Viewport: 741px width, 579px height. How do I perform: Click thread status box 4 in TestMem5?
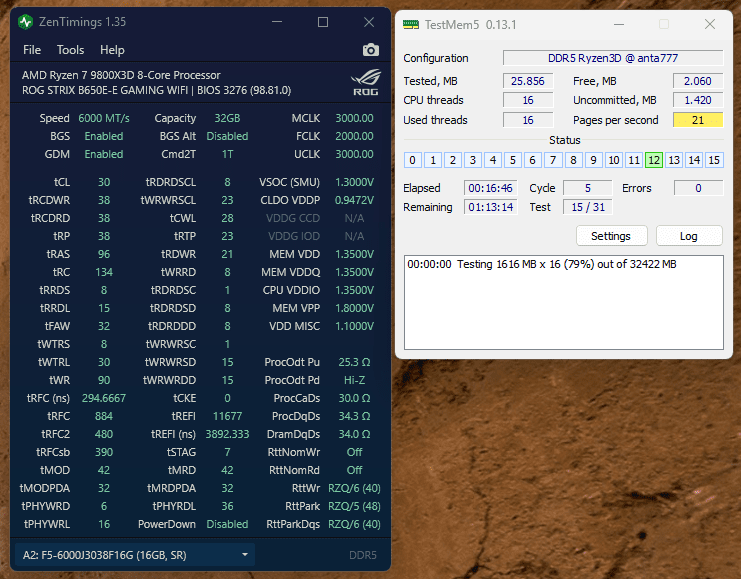[493, 160]
